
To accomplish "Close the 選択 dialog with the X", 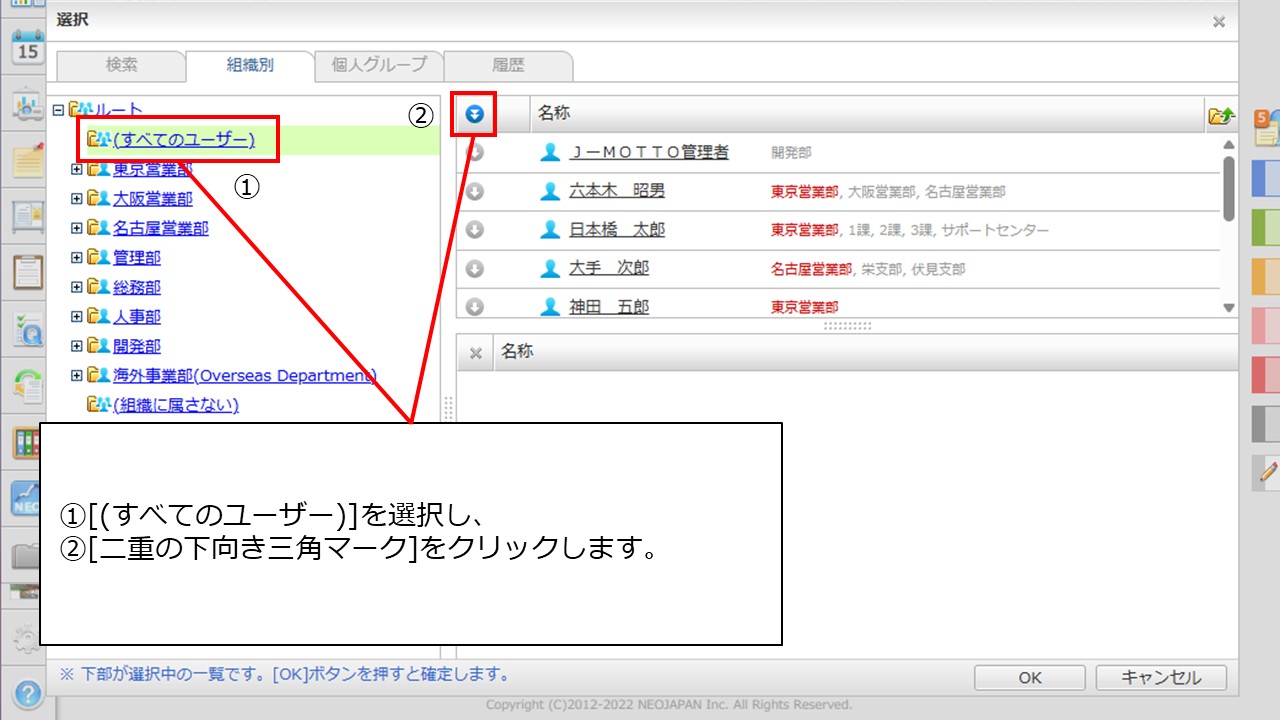I will pyautogui.click(x=1219, y=21).
